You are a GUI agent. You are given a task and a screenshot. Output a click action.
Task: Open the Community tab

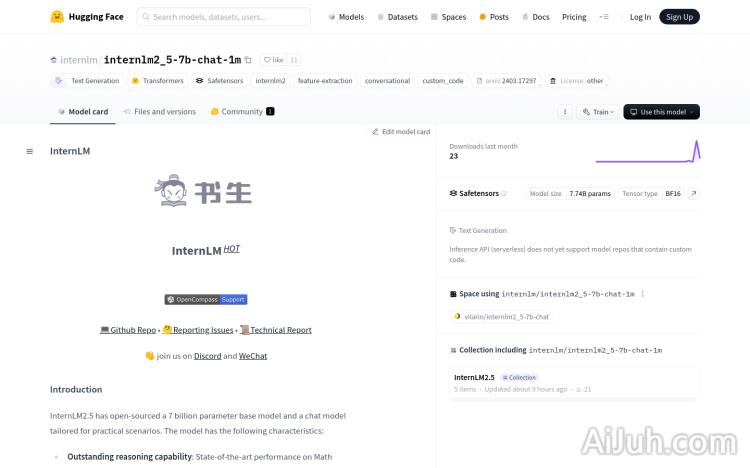[x=242, y=112]
